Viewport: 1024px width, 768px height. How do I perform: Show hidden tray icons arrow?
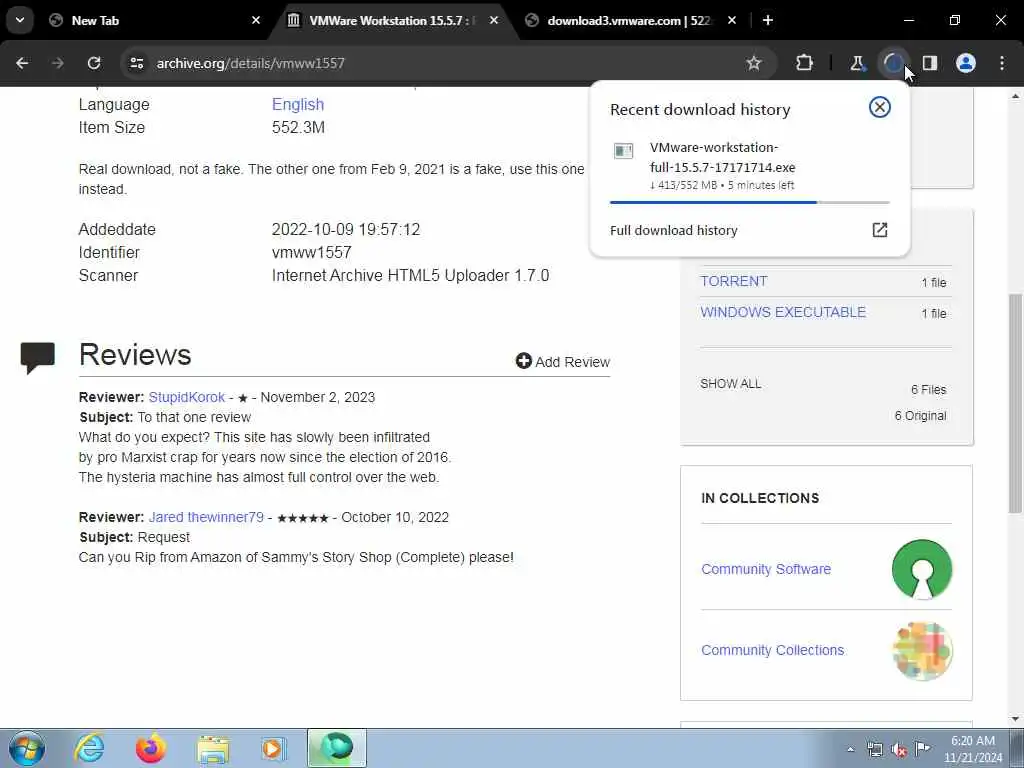click(850, 749)
